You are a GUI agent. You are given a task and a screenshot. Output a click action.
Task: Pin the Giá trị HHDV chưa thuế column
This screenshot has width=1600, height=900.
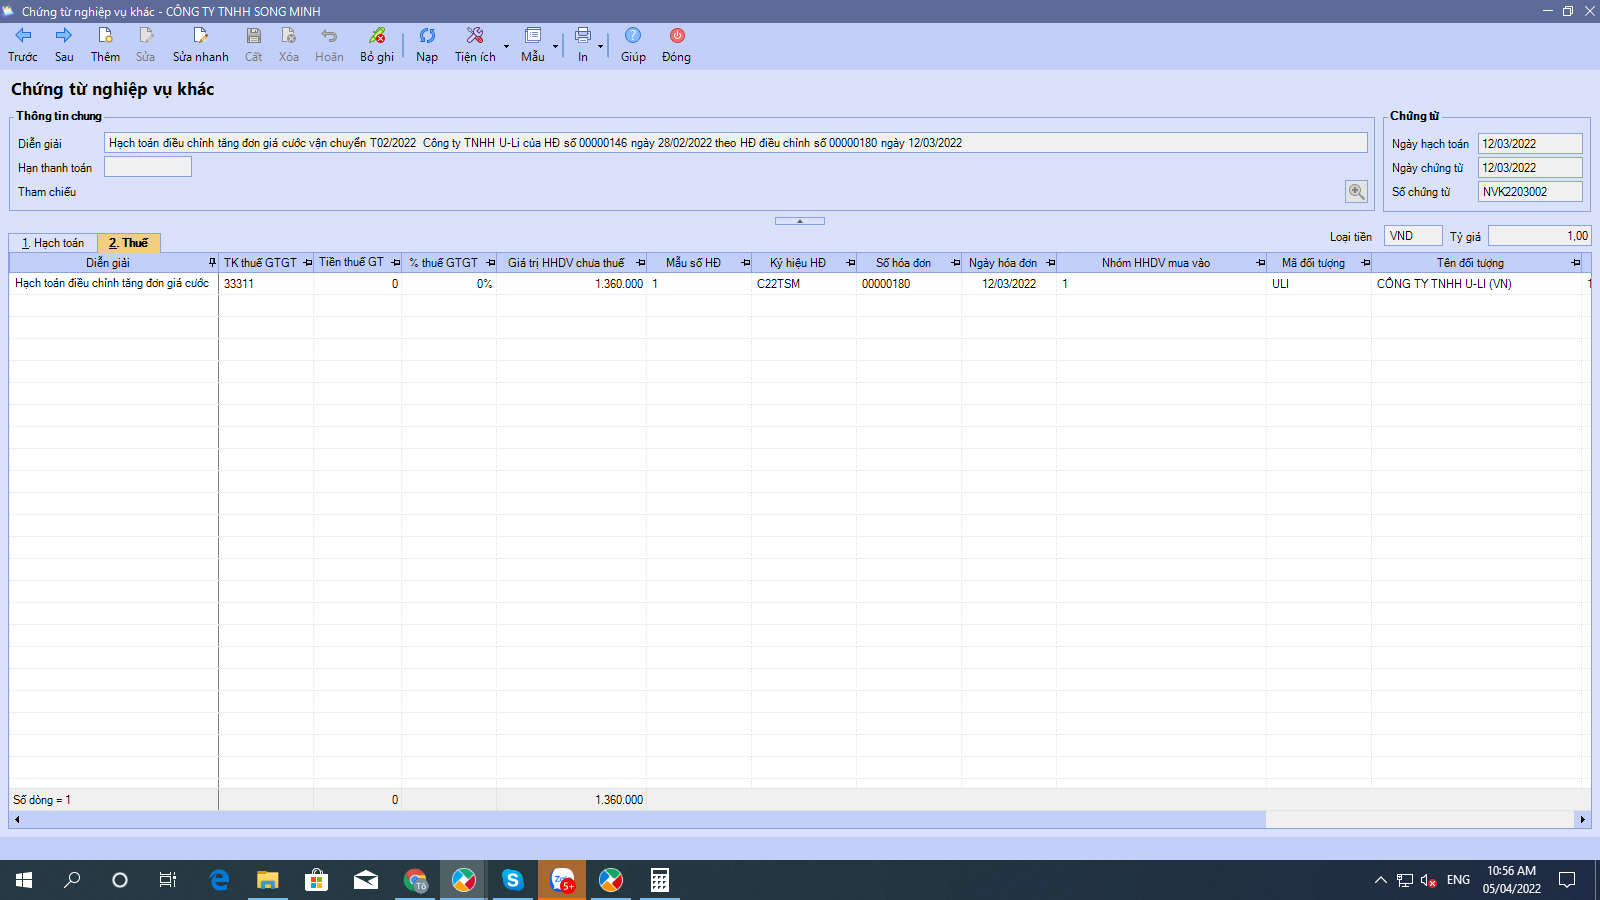click(x=640, y=263)
